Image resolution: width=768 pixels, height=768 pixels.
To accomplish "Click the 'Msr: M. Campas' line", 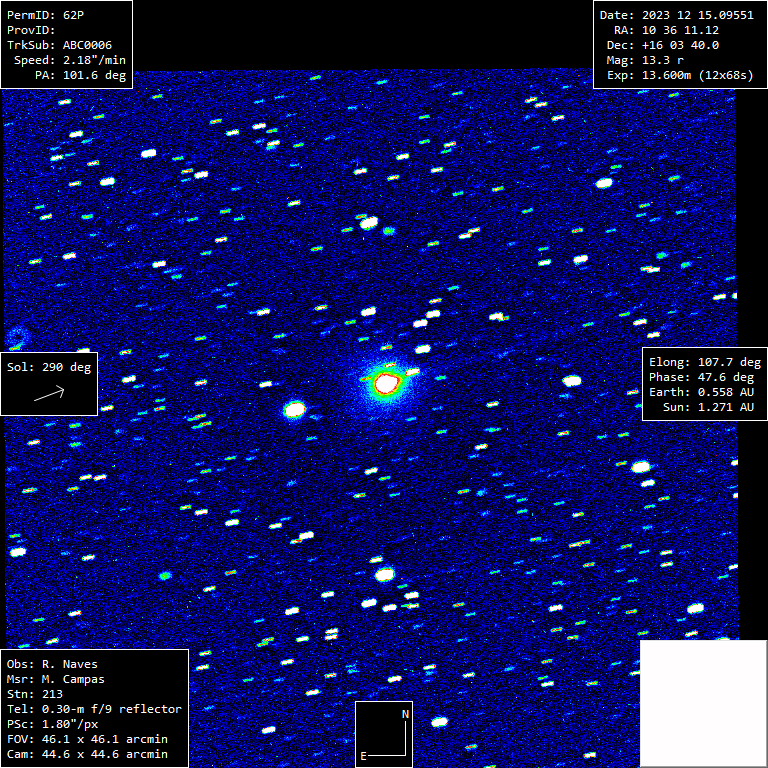I will (56, 679).
